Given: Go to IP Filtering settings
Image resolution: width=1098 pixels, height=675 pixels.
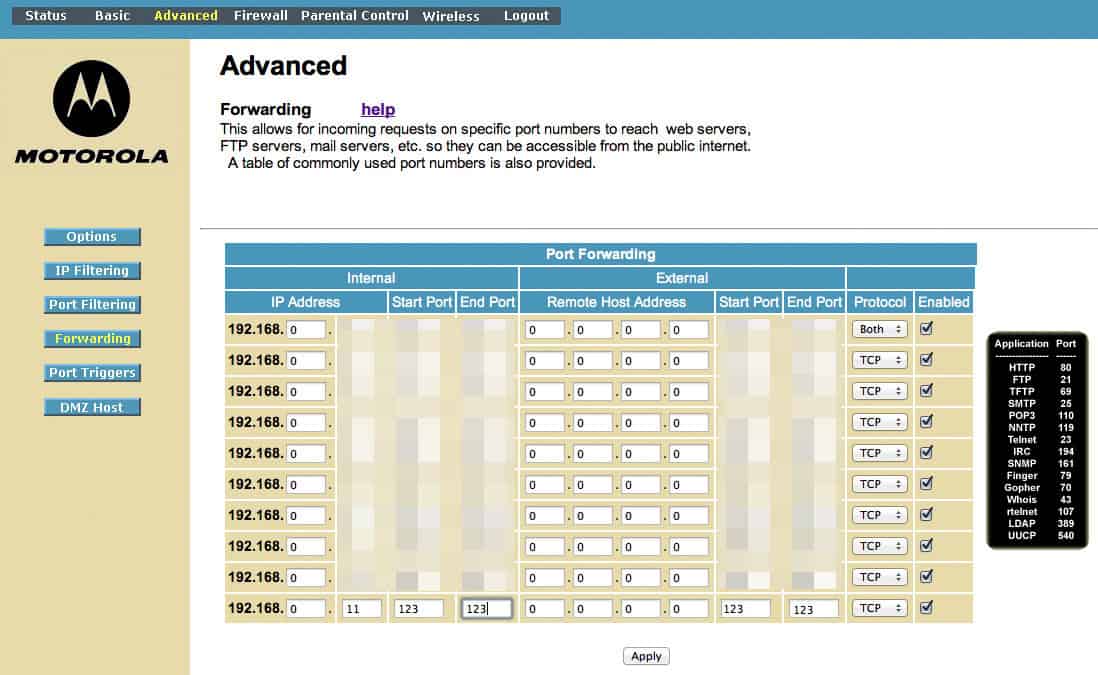Looking at the screenshot, I should [x=92, y=271].
